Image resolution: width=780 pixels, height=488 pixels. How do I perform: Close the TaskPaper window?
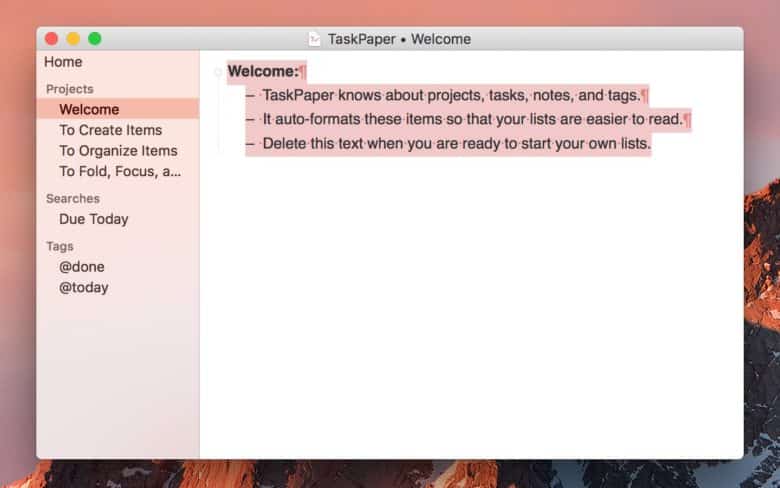pyautogui.click(x=51, y=39)
